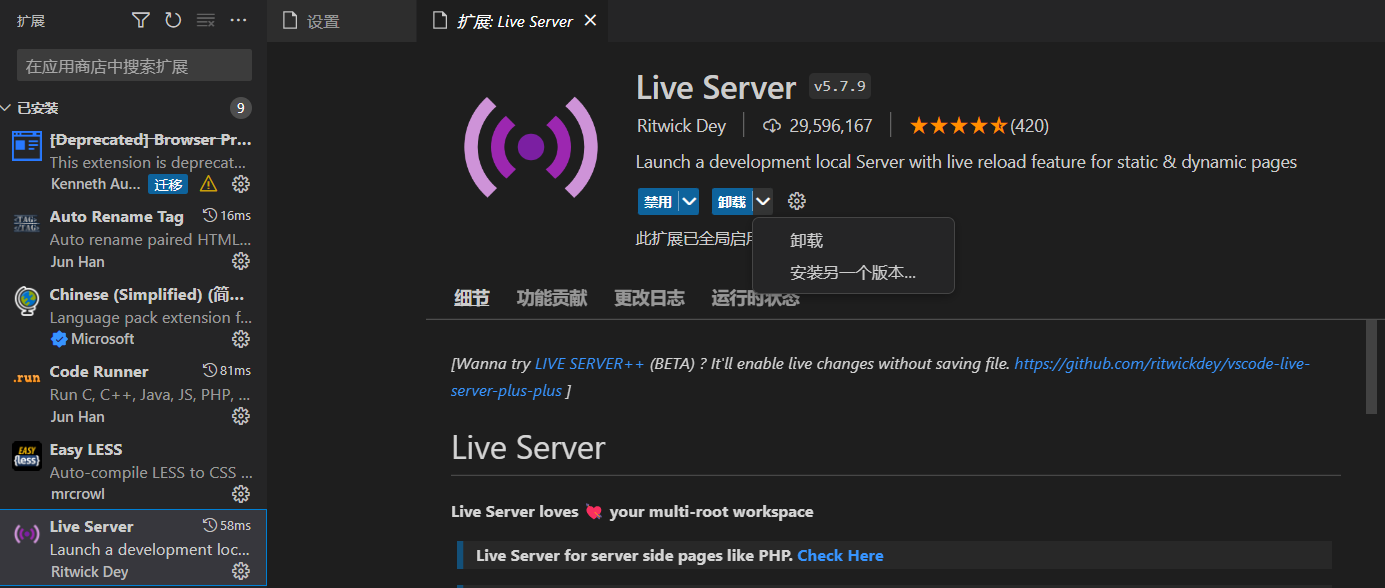Open the 功能贡献 tab

pyautogui.click(x=552, y=298)
